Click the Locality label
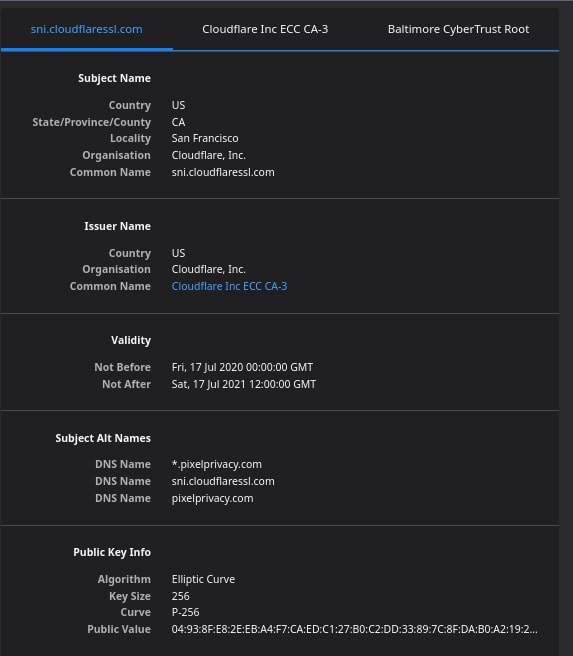573x656 pixels. click(x=130, y=138)
